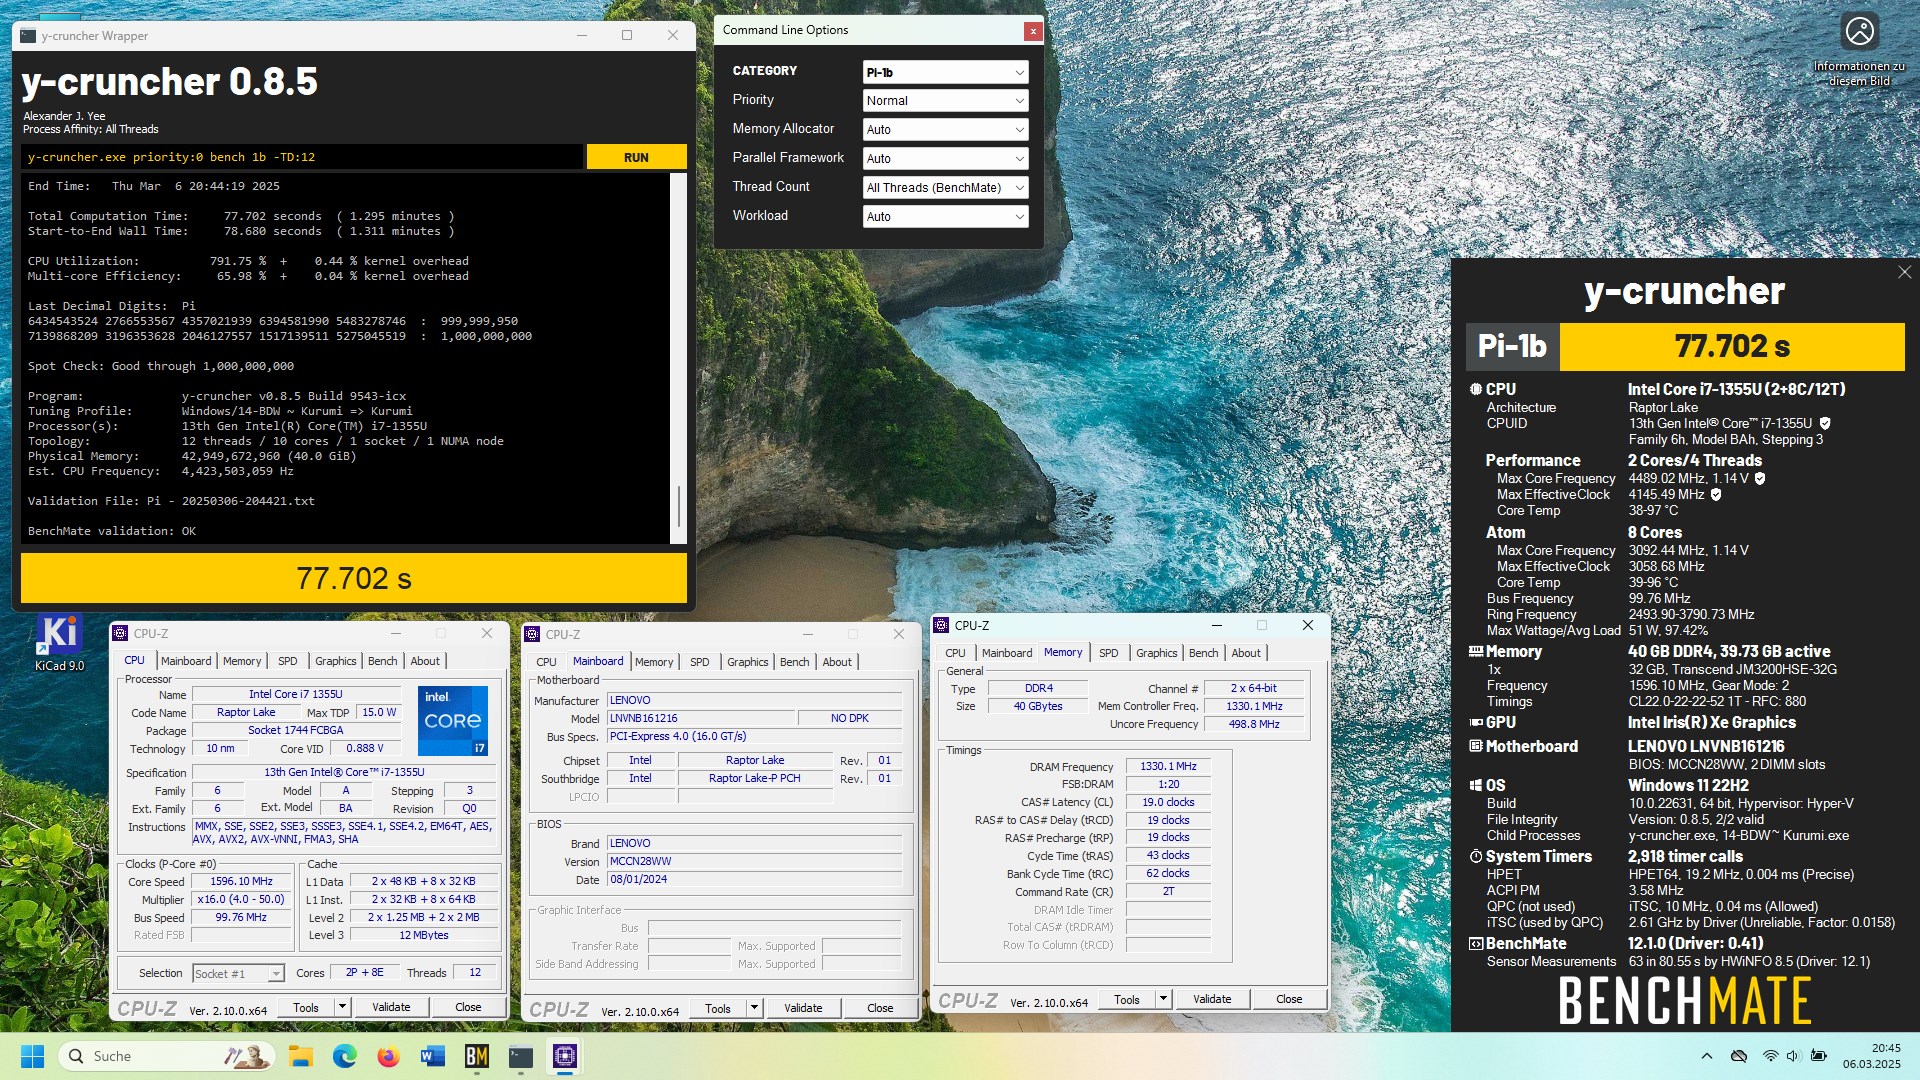
Task: Open the terminal icon in the taskbar
Action: coord(521,1056)
